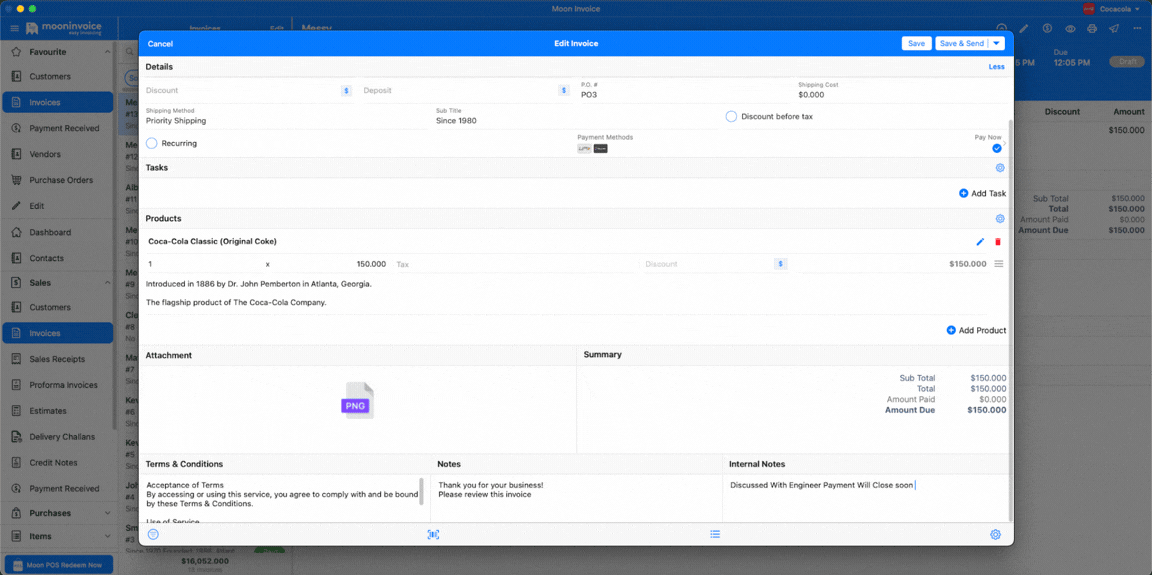Click the Purchase Orders cart icon in the sidebar
Screen dimensions: 1152x575
pyautogui.click(x=16, y=180)
